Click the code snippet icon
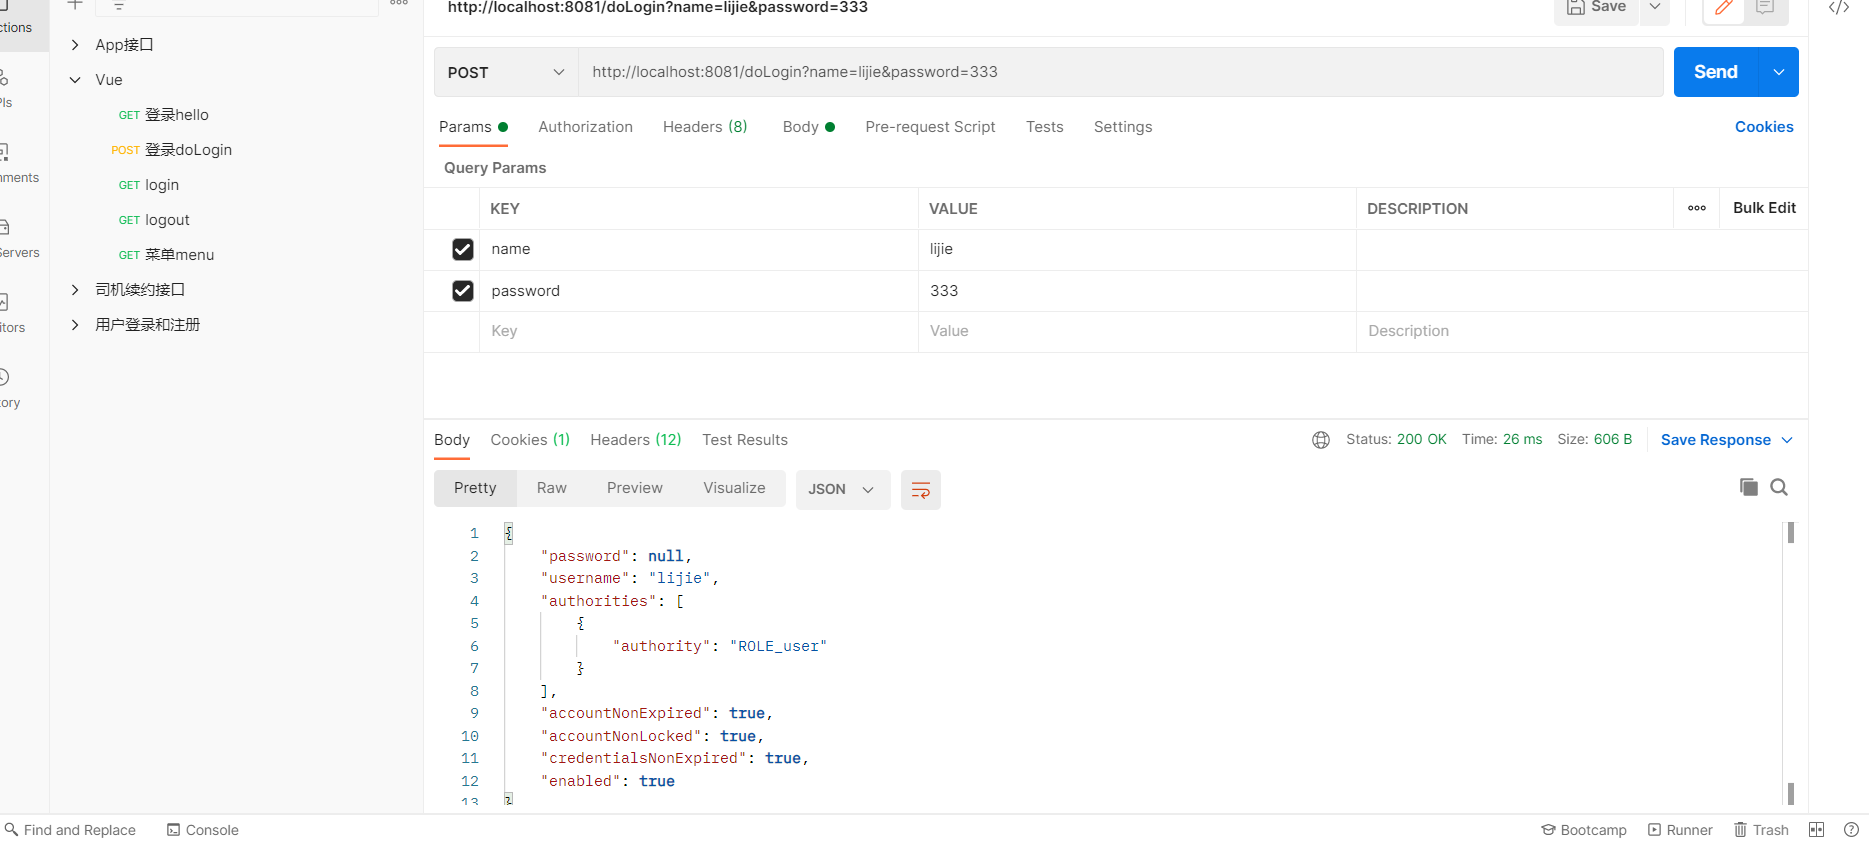 coord(1838,8)
